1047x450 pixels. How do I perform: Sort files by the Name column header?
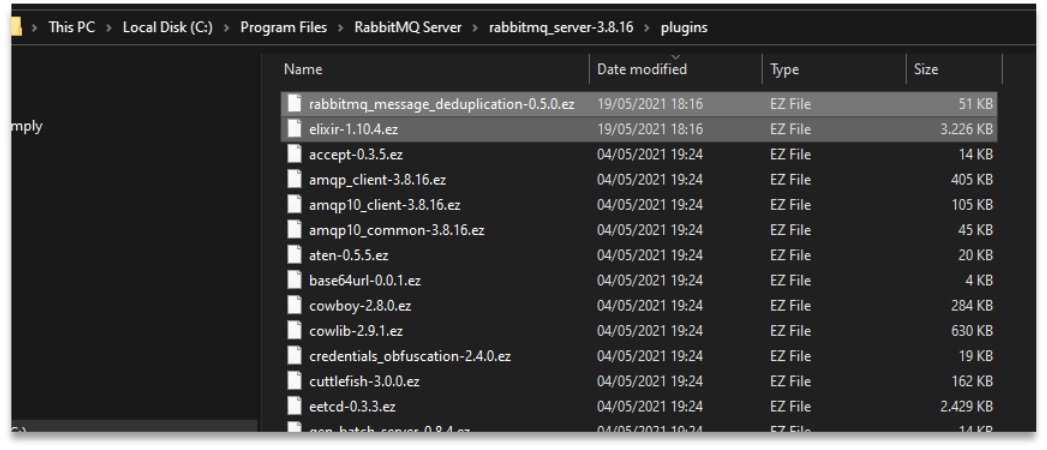click(x=302, y=69)
